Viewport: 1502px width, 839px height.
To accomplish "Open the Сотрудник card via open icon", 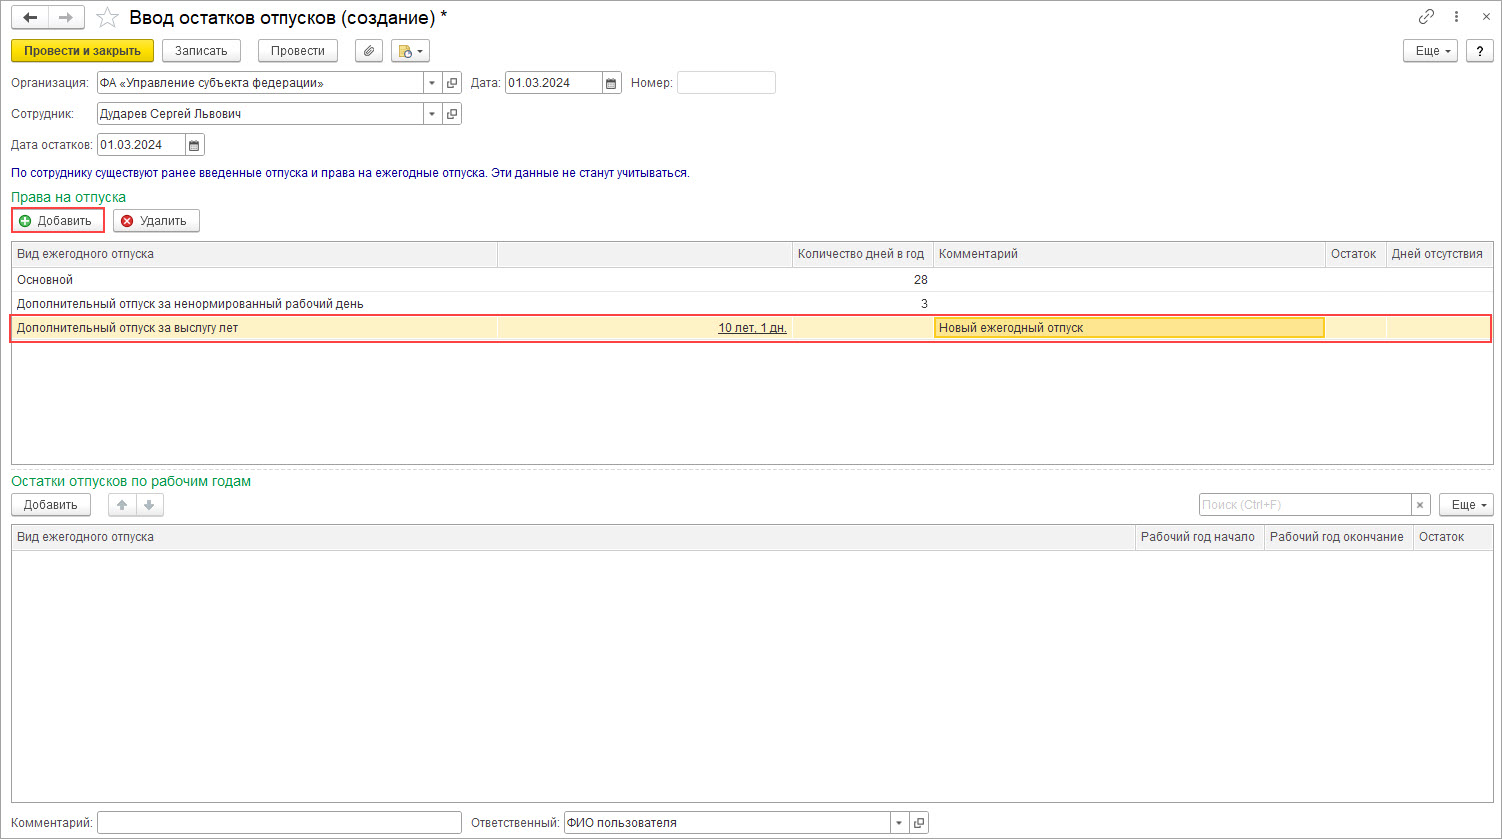I will (x=452, y=114).
